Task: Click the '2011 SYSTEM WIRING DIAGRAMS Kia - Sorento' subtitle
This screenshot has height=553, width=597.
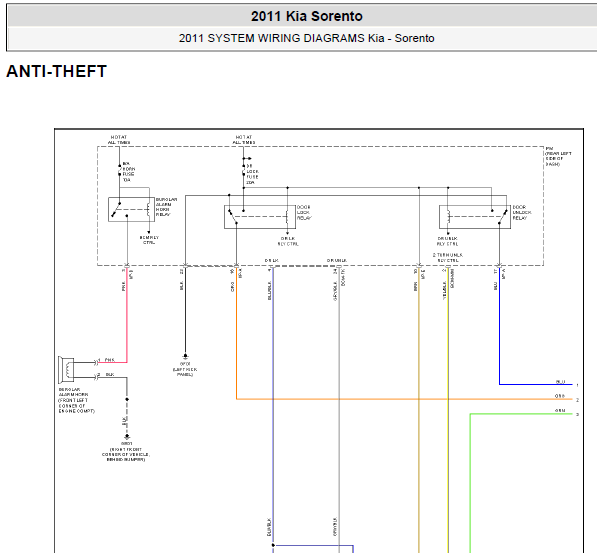Action: [x=306, y=38]
